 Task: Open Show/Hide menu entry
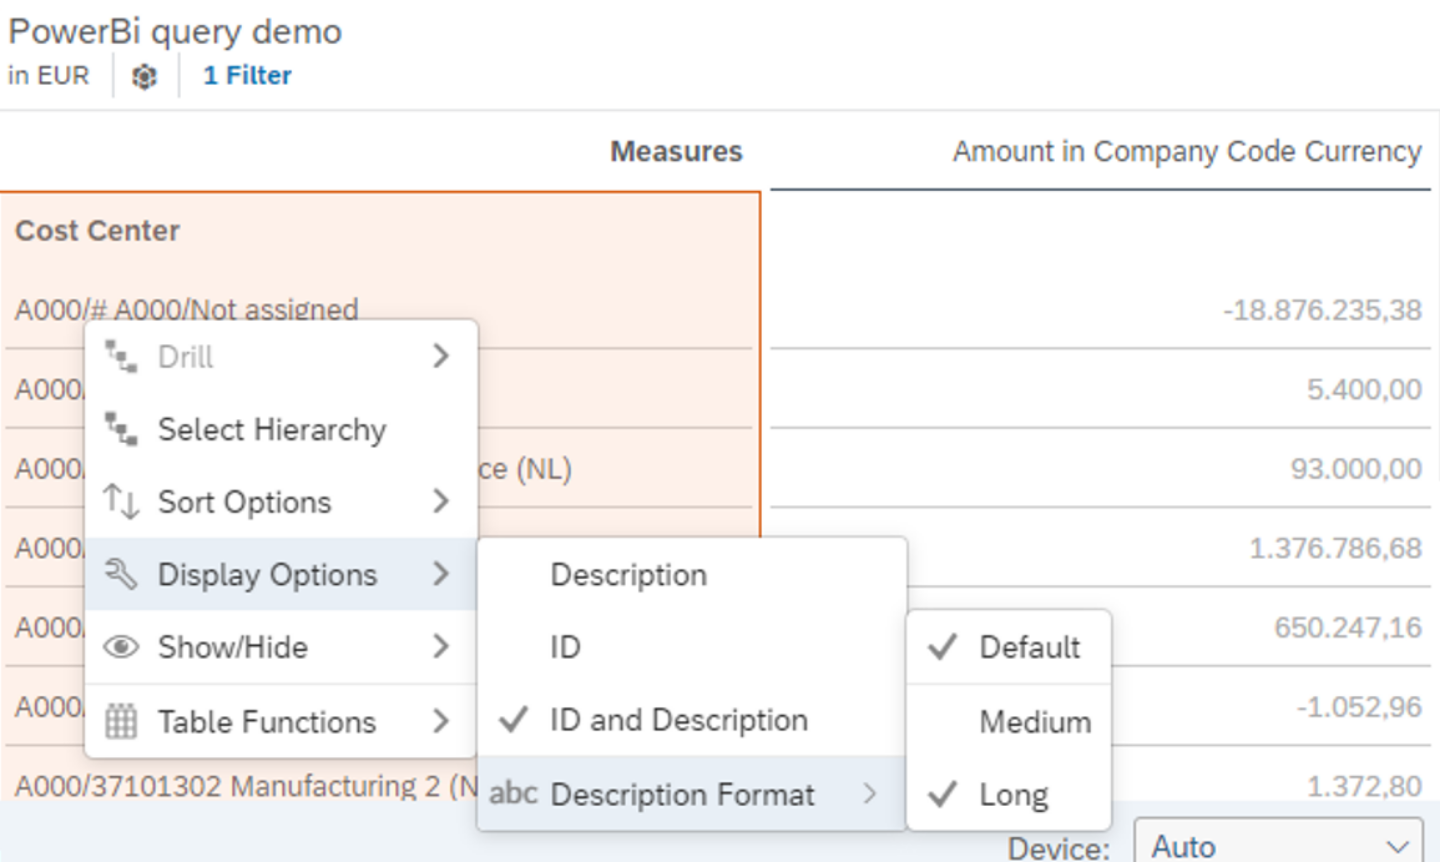coord(280,647)
